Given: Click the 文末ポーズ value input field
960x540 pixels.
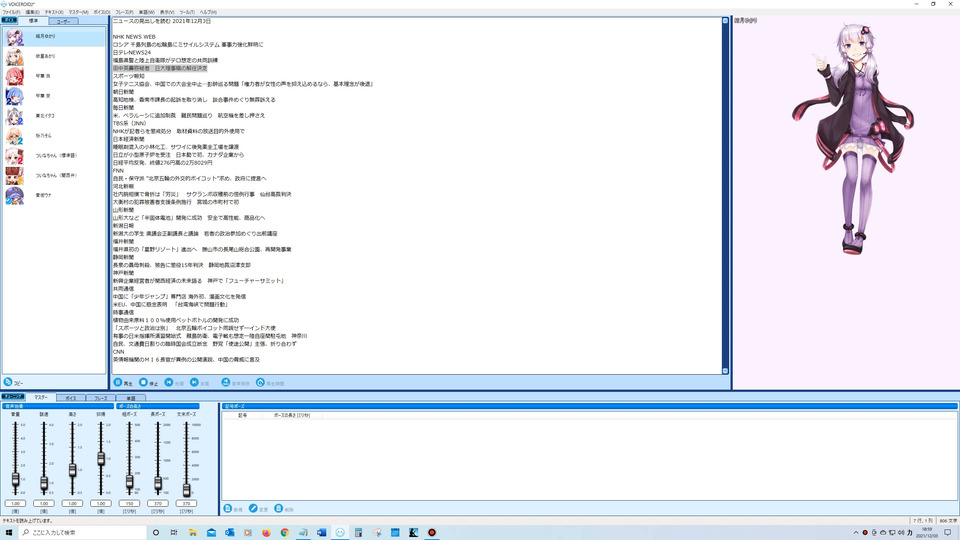Looking at the screenshot, I should (x=186, y=503).
